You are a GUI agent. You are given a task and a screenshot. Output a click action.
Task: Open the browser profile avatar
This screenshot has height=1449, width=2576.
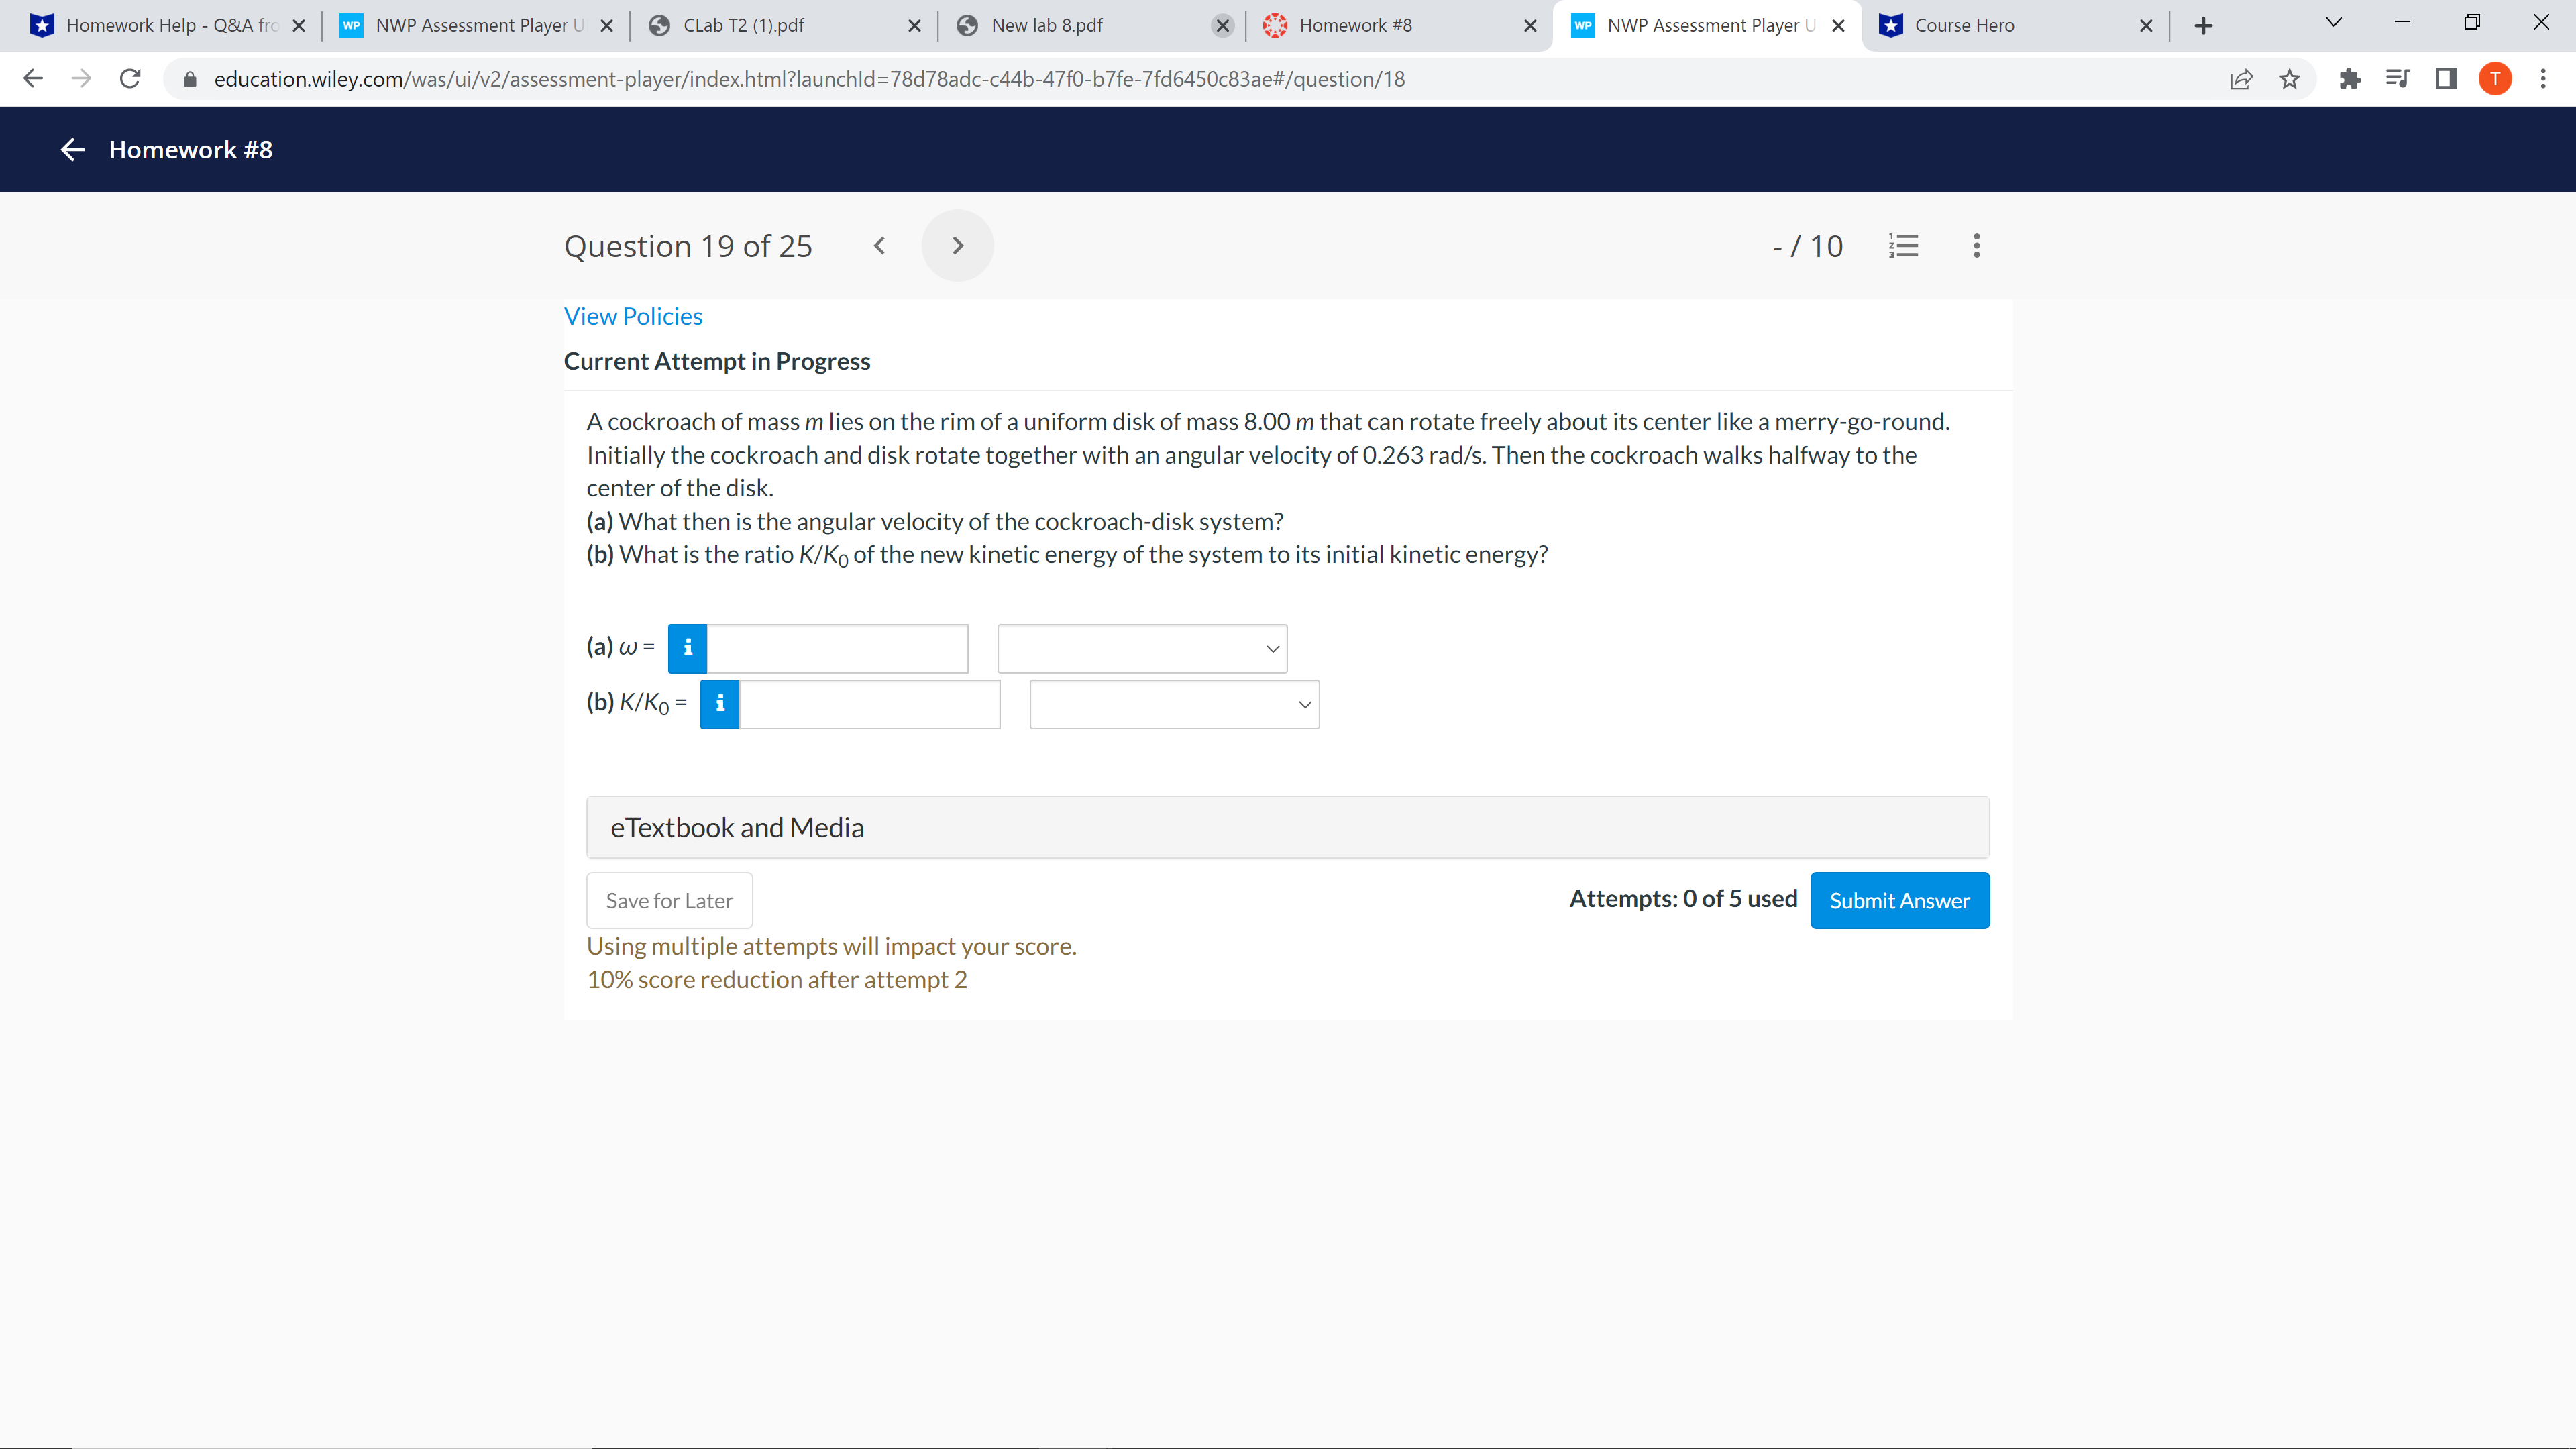pos(2494,79)
